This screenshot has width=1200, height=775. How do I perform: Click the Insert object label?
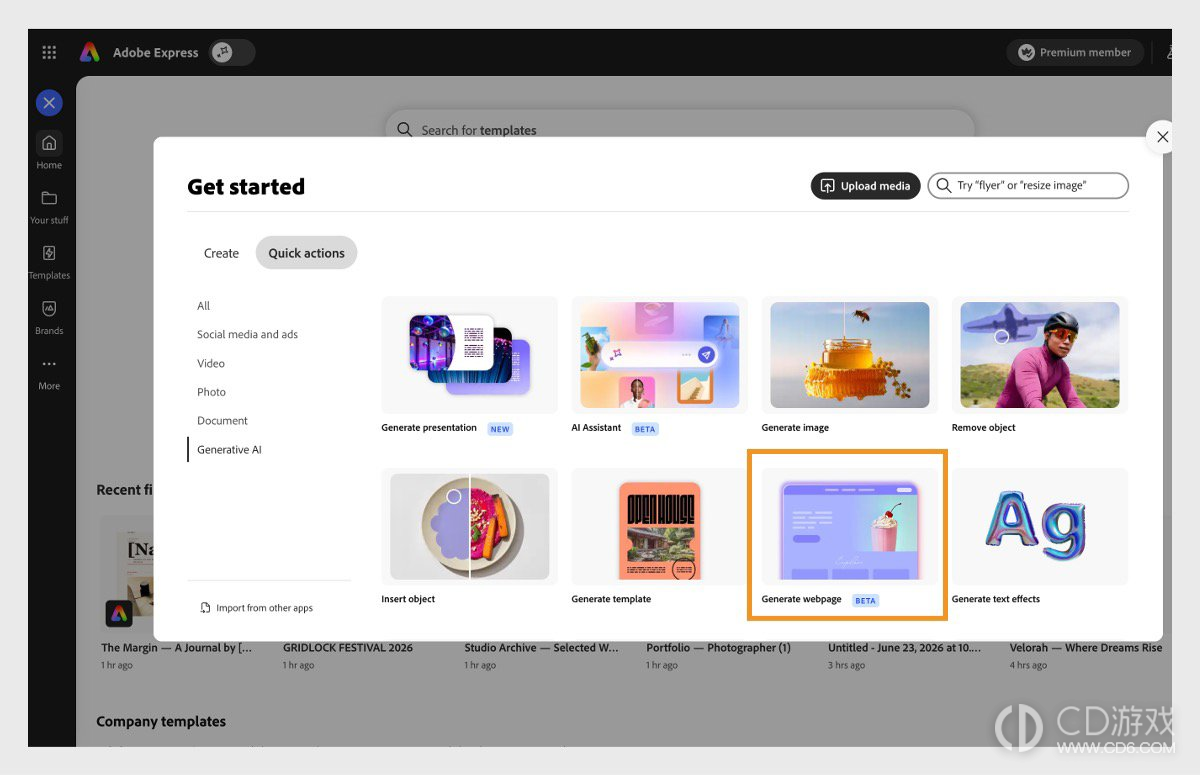pos(408,600)
